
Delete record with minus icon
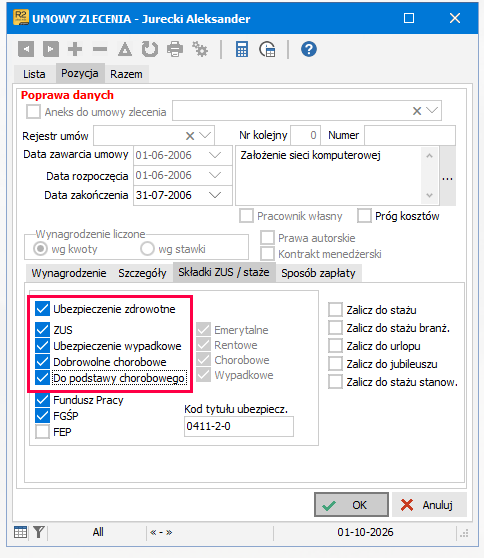tap(100, 49)
